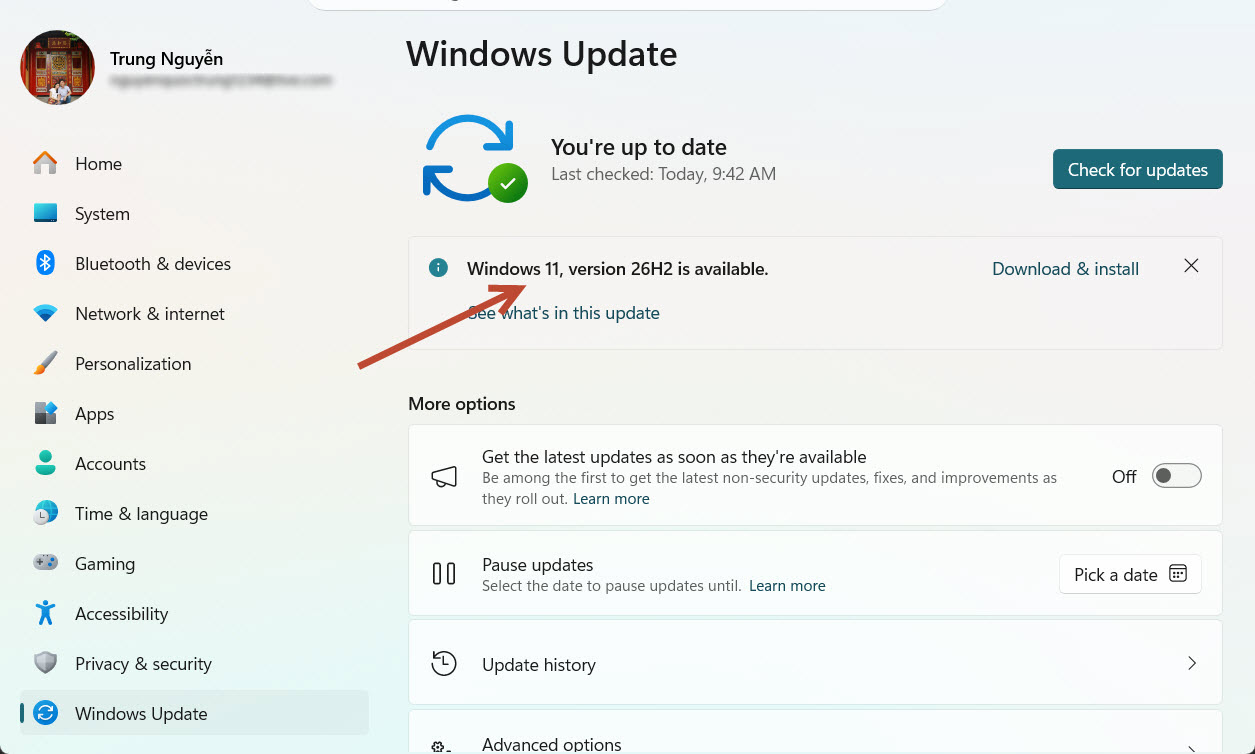Click Learn more under Pause updates
The height and width of the screenshot is (754, 1255).
point(787,586)
